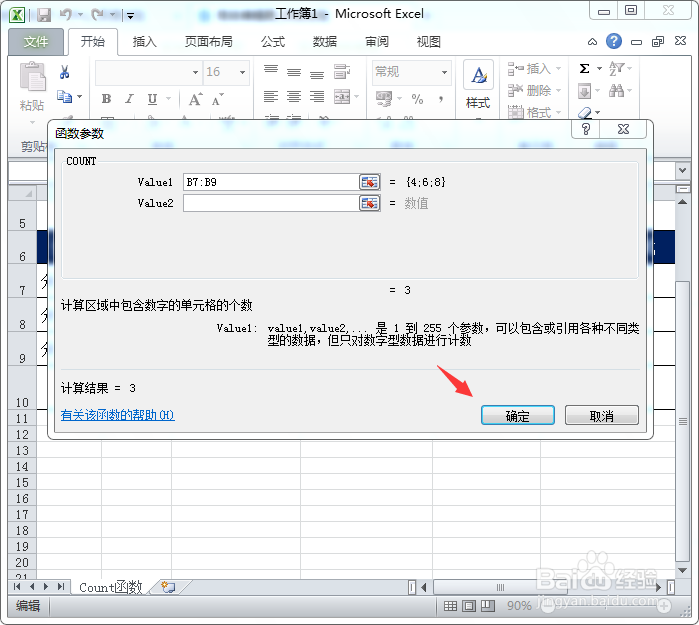
Task: Click the Wrap Text icon
Action: (342, 71)
